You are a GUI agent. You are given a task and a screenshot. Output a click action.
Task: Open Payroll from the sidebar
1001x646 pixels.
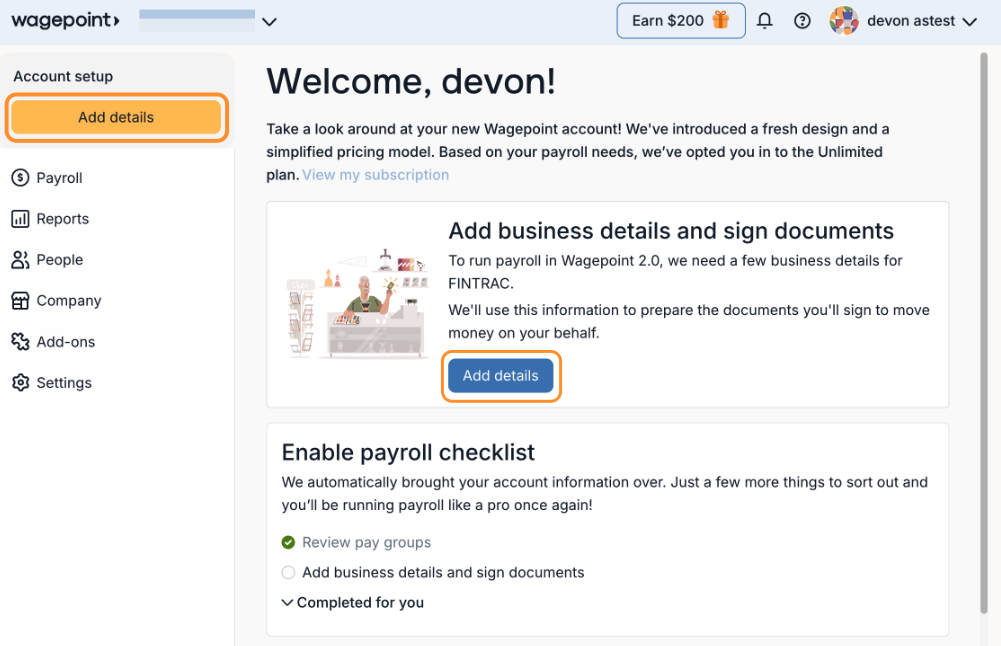(47, 177)
